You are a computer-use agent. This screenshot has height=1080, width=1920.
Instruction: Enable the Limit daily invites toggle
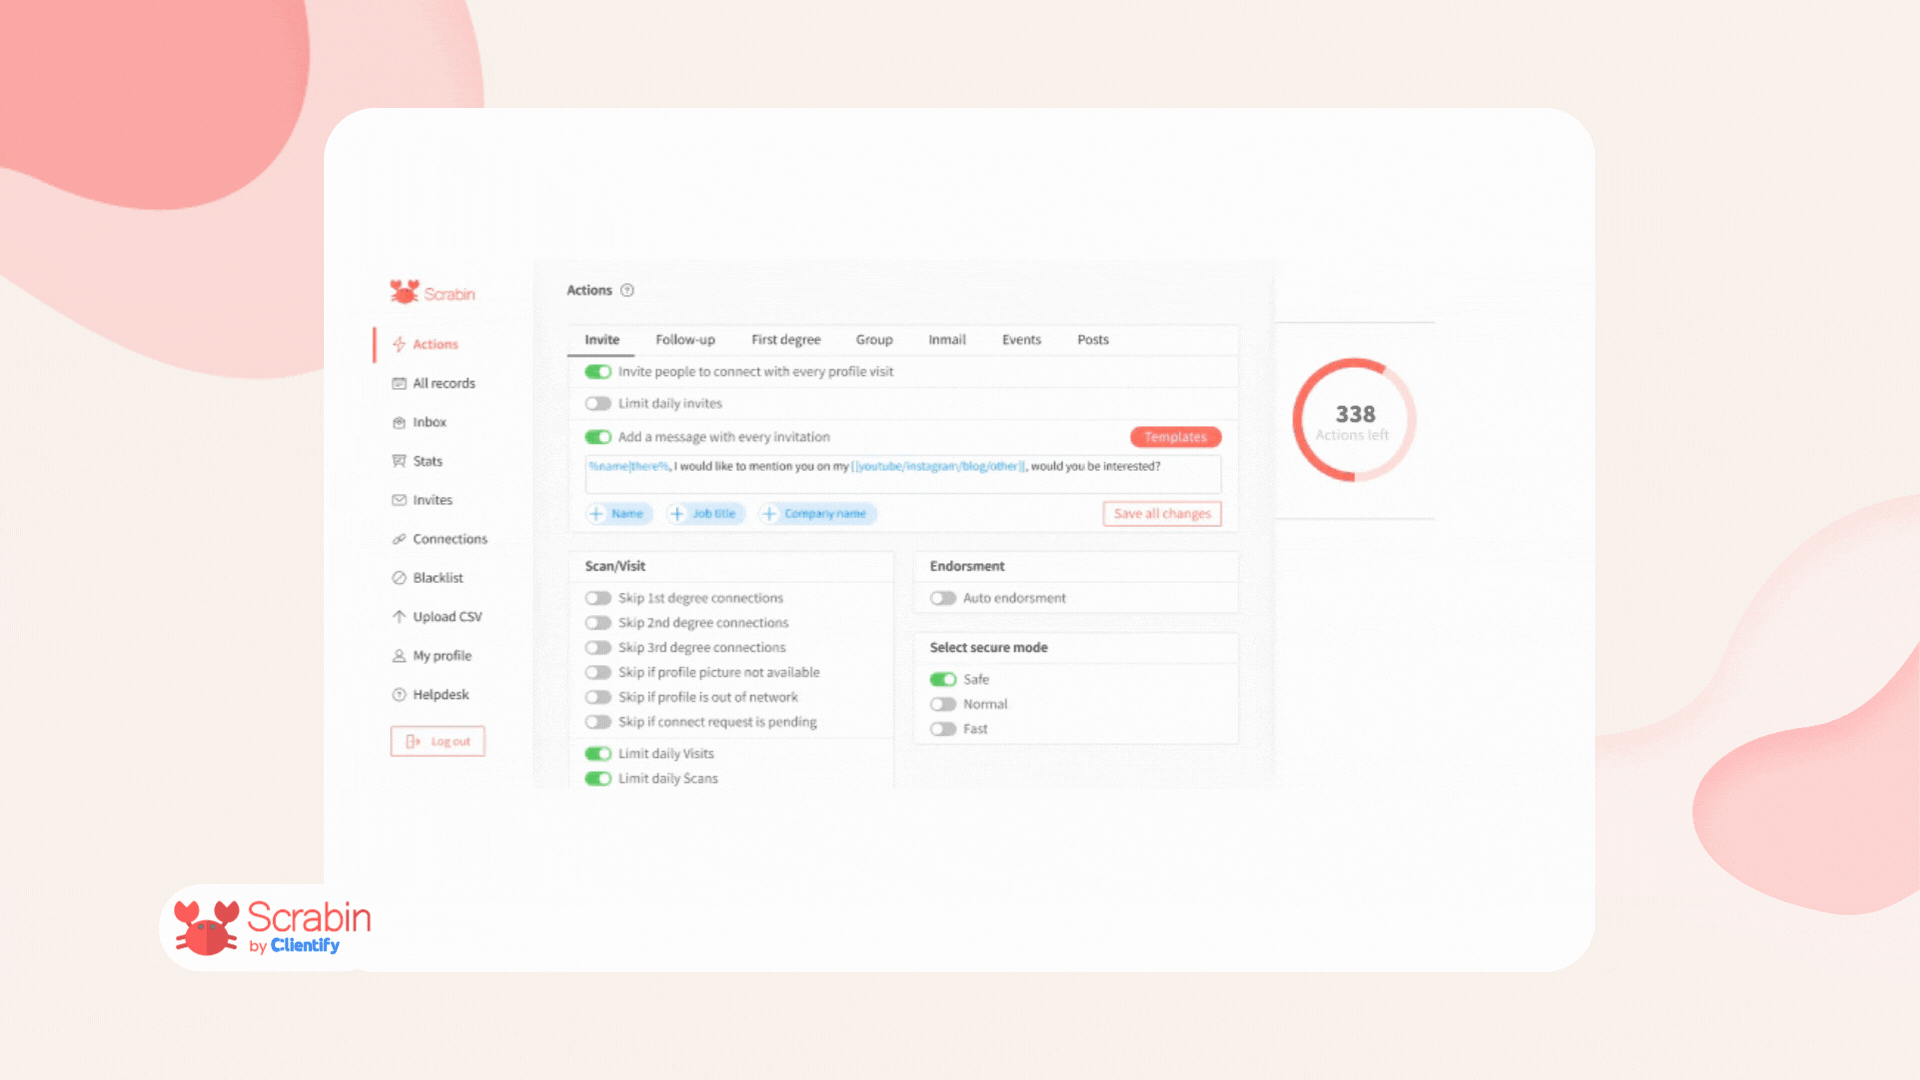click(x=598, y=404)
